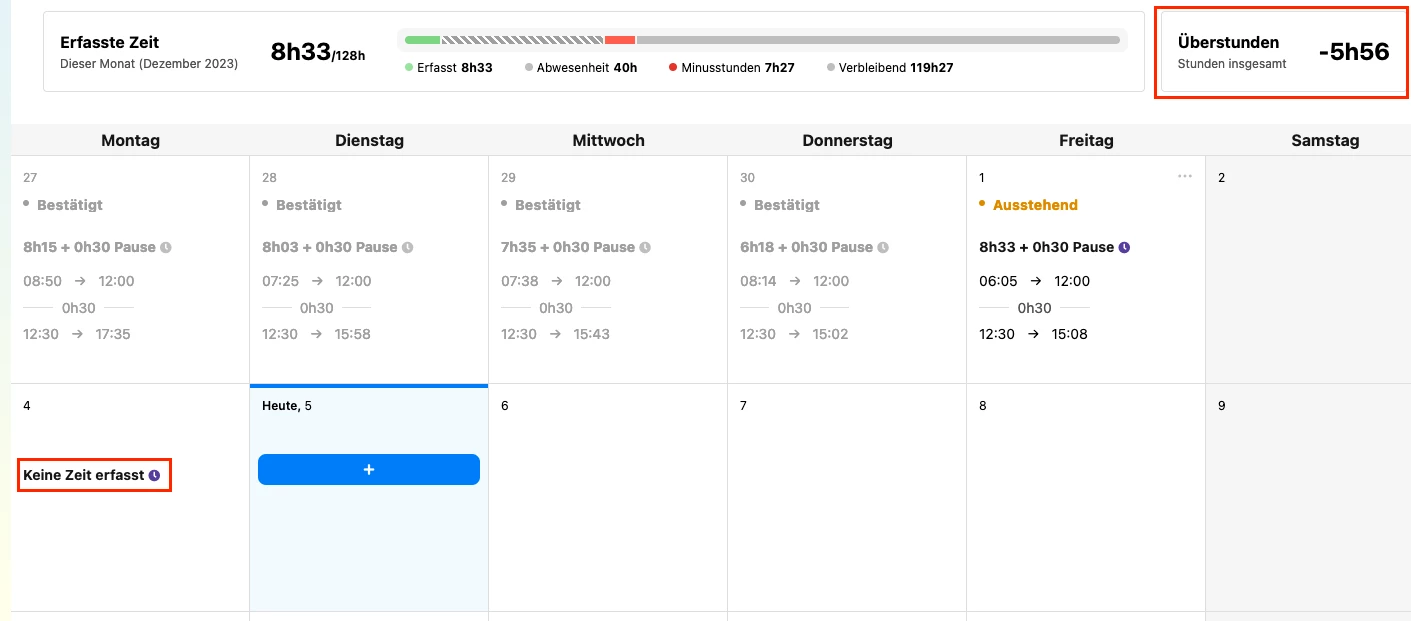The width and height of the screenshot is (1411, 621).
Task: Click the 15:08 end time on Freitag
Action: coord(1069,334)
